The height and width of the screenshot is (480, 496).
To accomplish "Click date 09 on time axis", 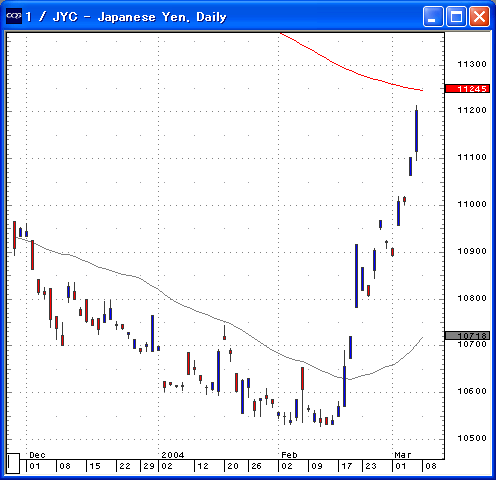I will pyautogui.click(x=317, y=466).
